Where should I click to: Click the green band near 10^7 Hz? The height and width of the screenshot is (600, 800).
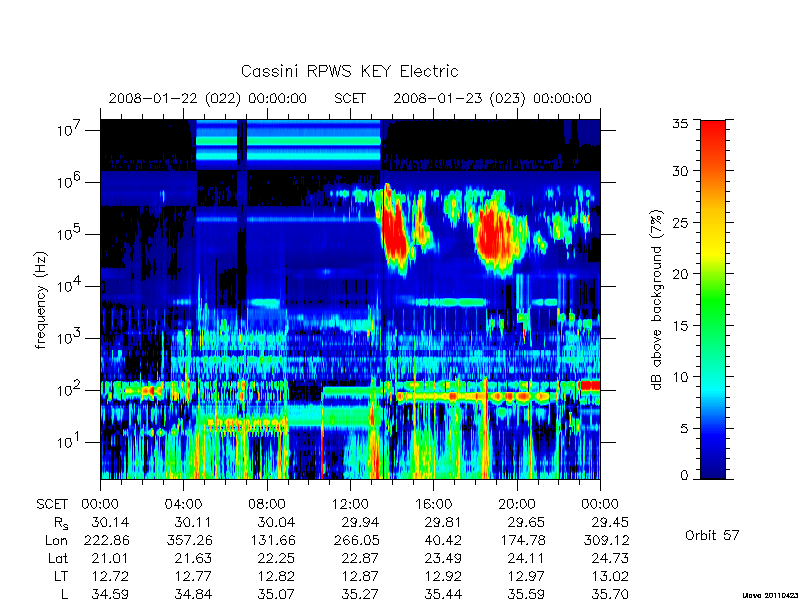288,140
